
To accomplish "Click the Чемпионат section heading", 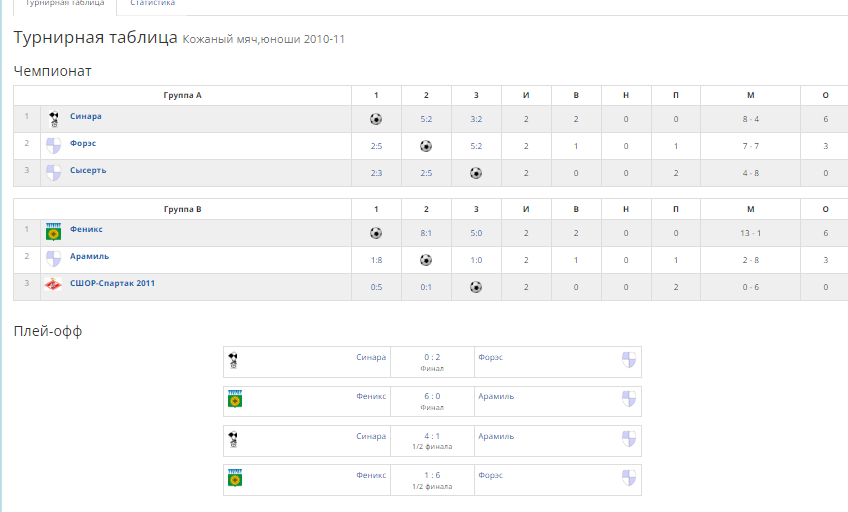I will point(52,71).
